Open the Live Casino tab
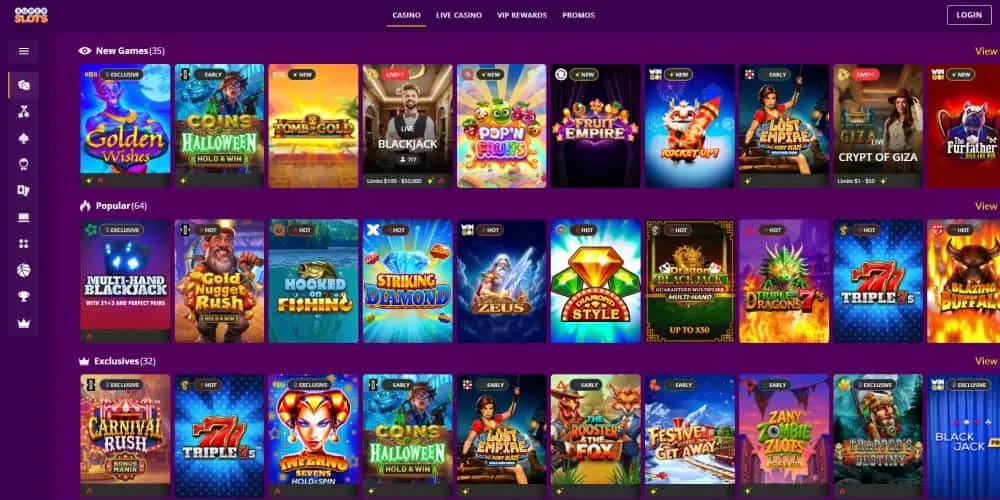The image size is (1000, 500). 459,15
